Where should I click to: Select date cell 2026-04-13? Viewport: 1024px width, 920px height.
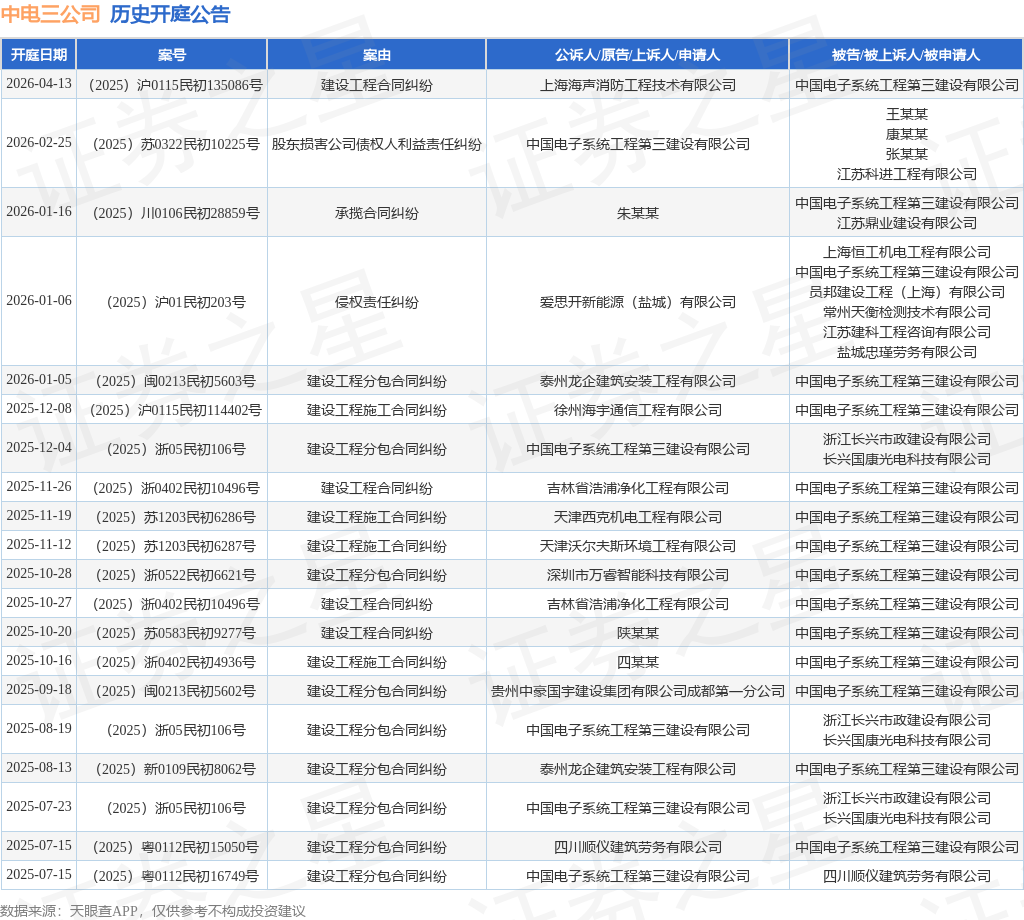(x=39, y=84)
